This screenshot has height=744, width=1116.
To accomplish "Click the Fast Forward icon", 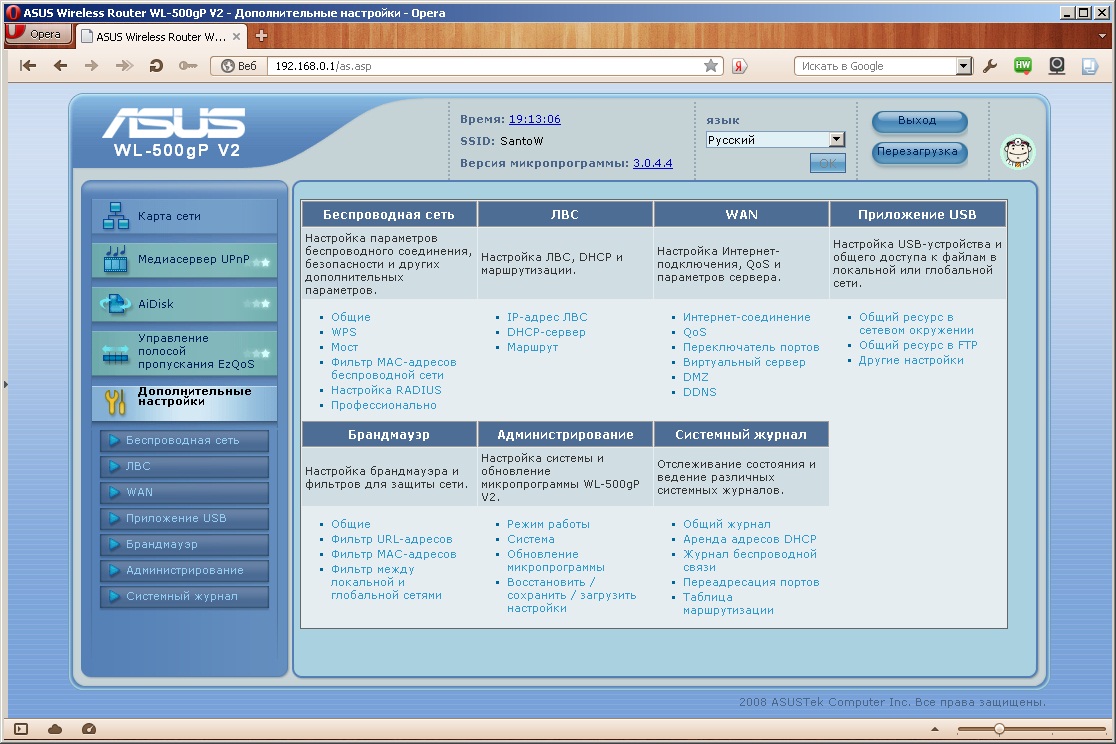I will coord(125,66).
